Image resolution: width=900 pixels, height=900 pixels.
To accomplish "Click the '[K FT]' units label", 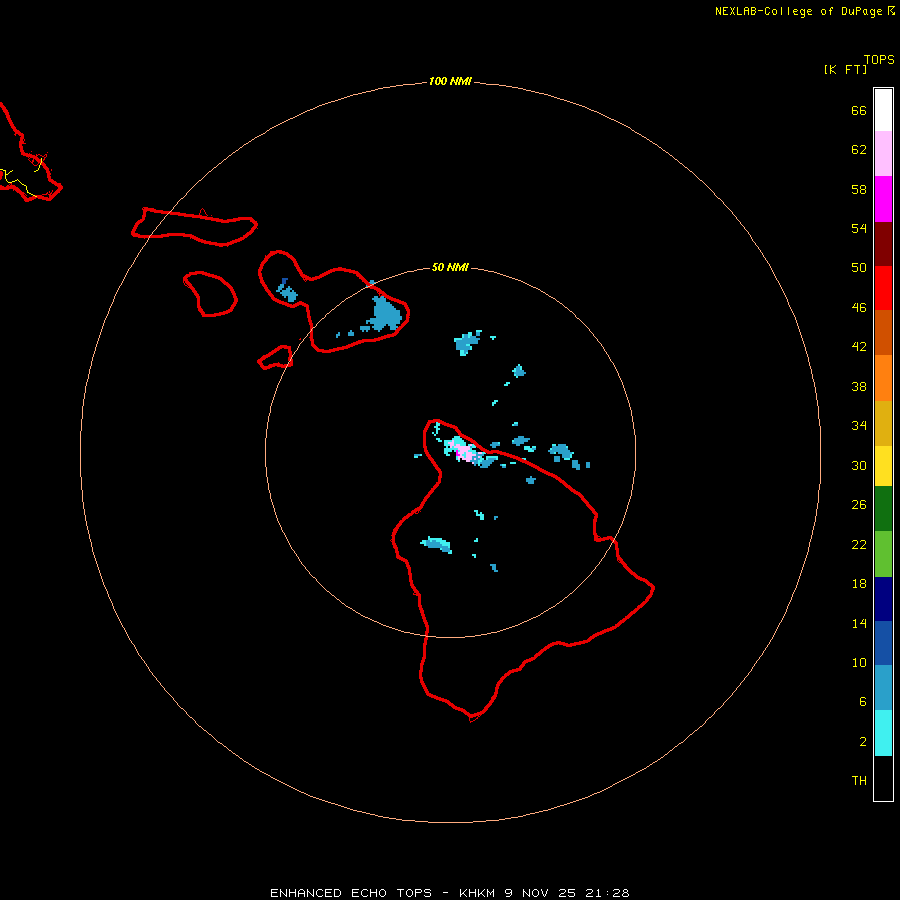I will 845,69.
